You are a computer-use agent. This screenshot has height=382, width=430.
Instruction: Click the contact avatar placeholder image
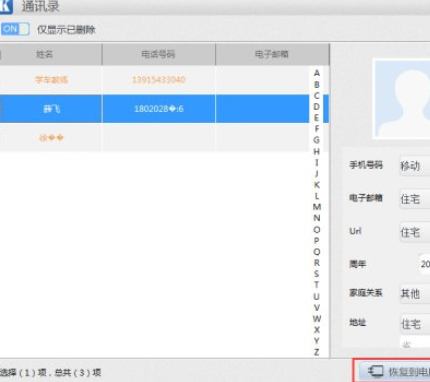402,99
